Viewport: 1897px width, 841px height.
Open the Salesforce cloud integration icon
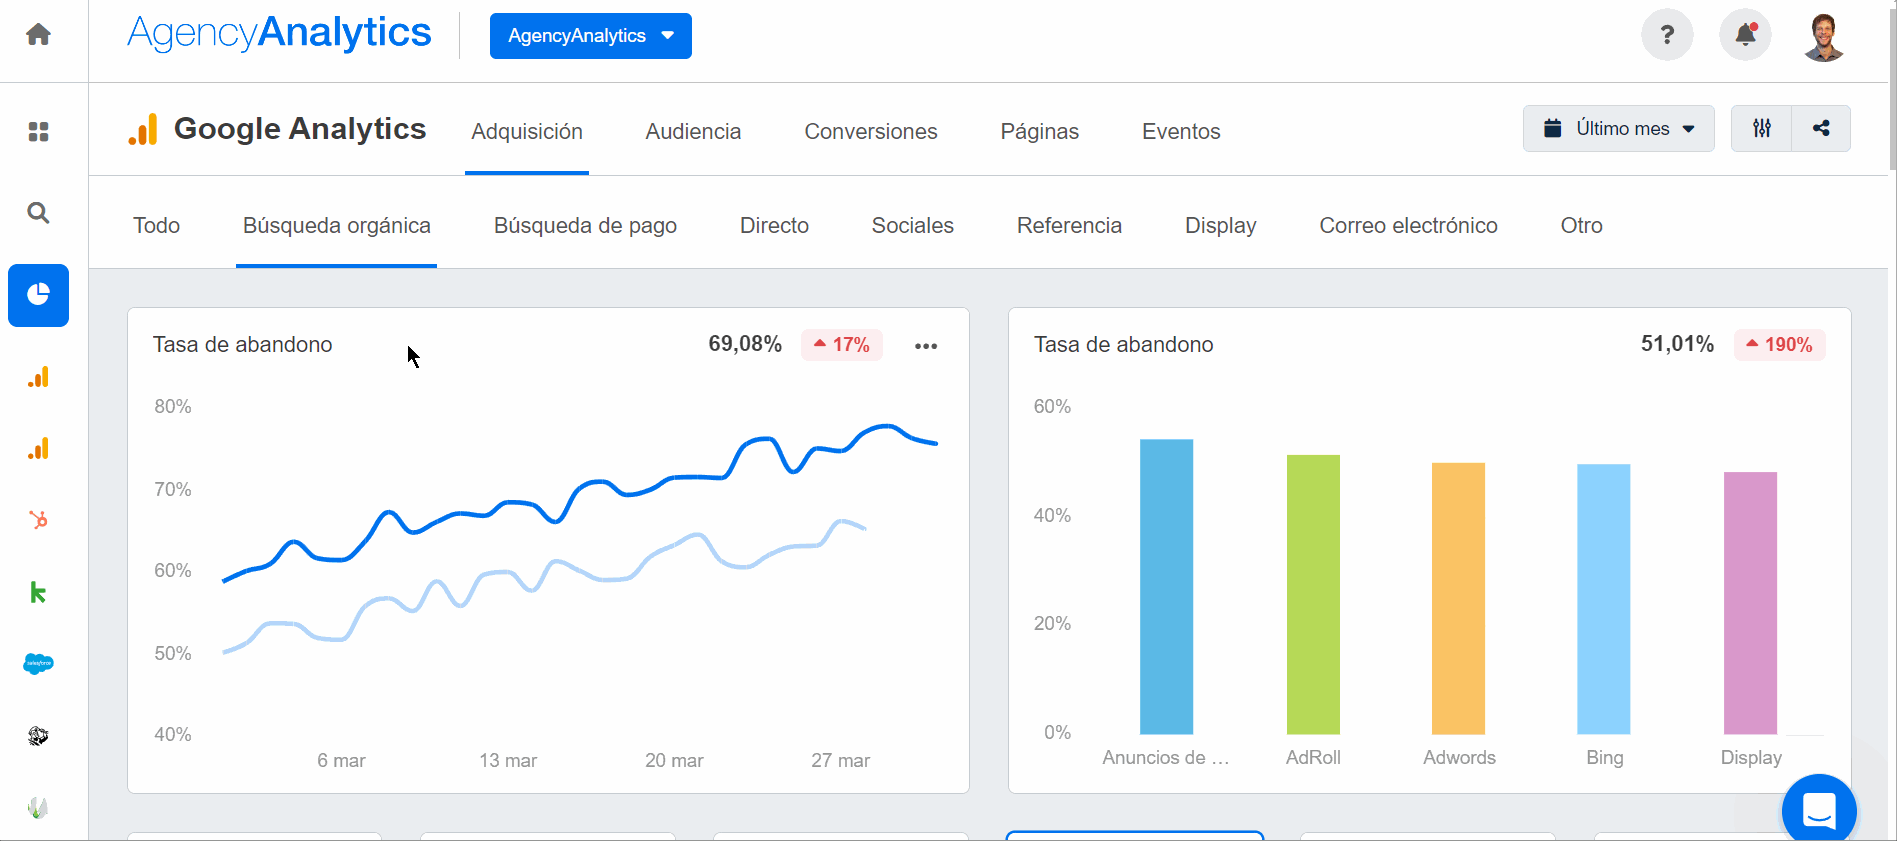38,664
